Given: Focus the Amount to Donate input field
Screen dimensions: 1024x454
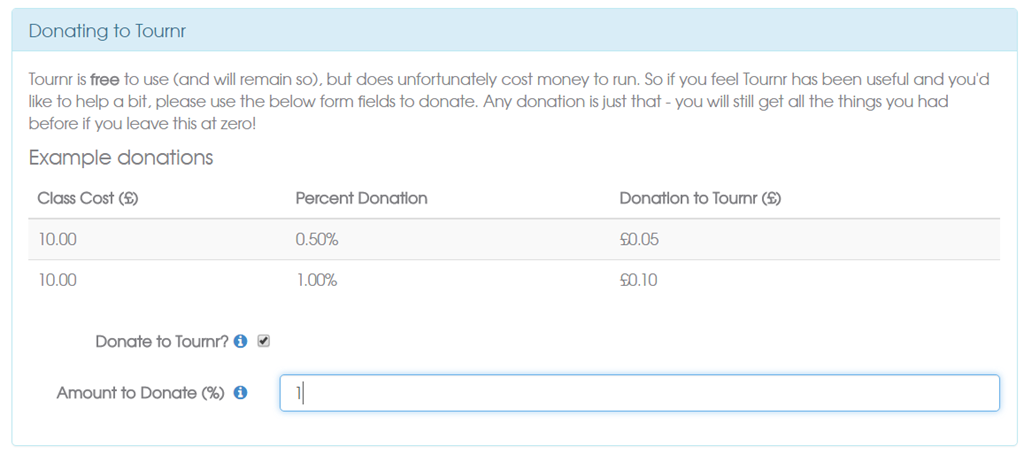Looking at the screenshot, I should tap(639, 393).
